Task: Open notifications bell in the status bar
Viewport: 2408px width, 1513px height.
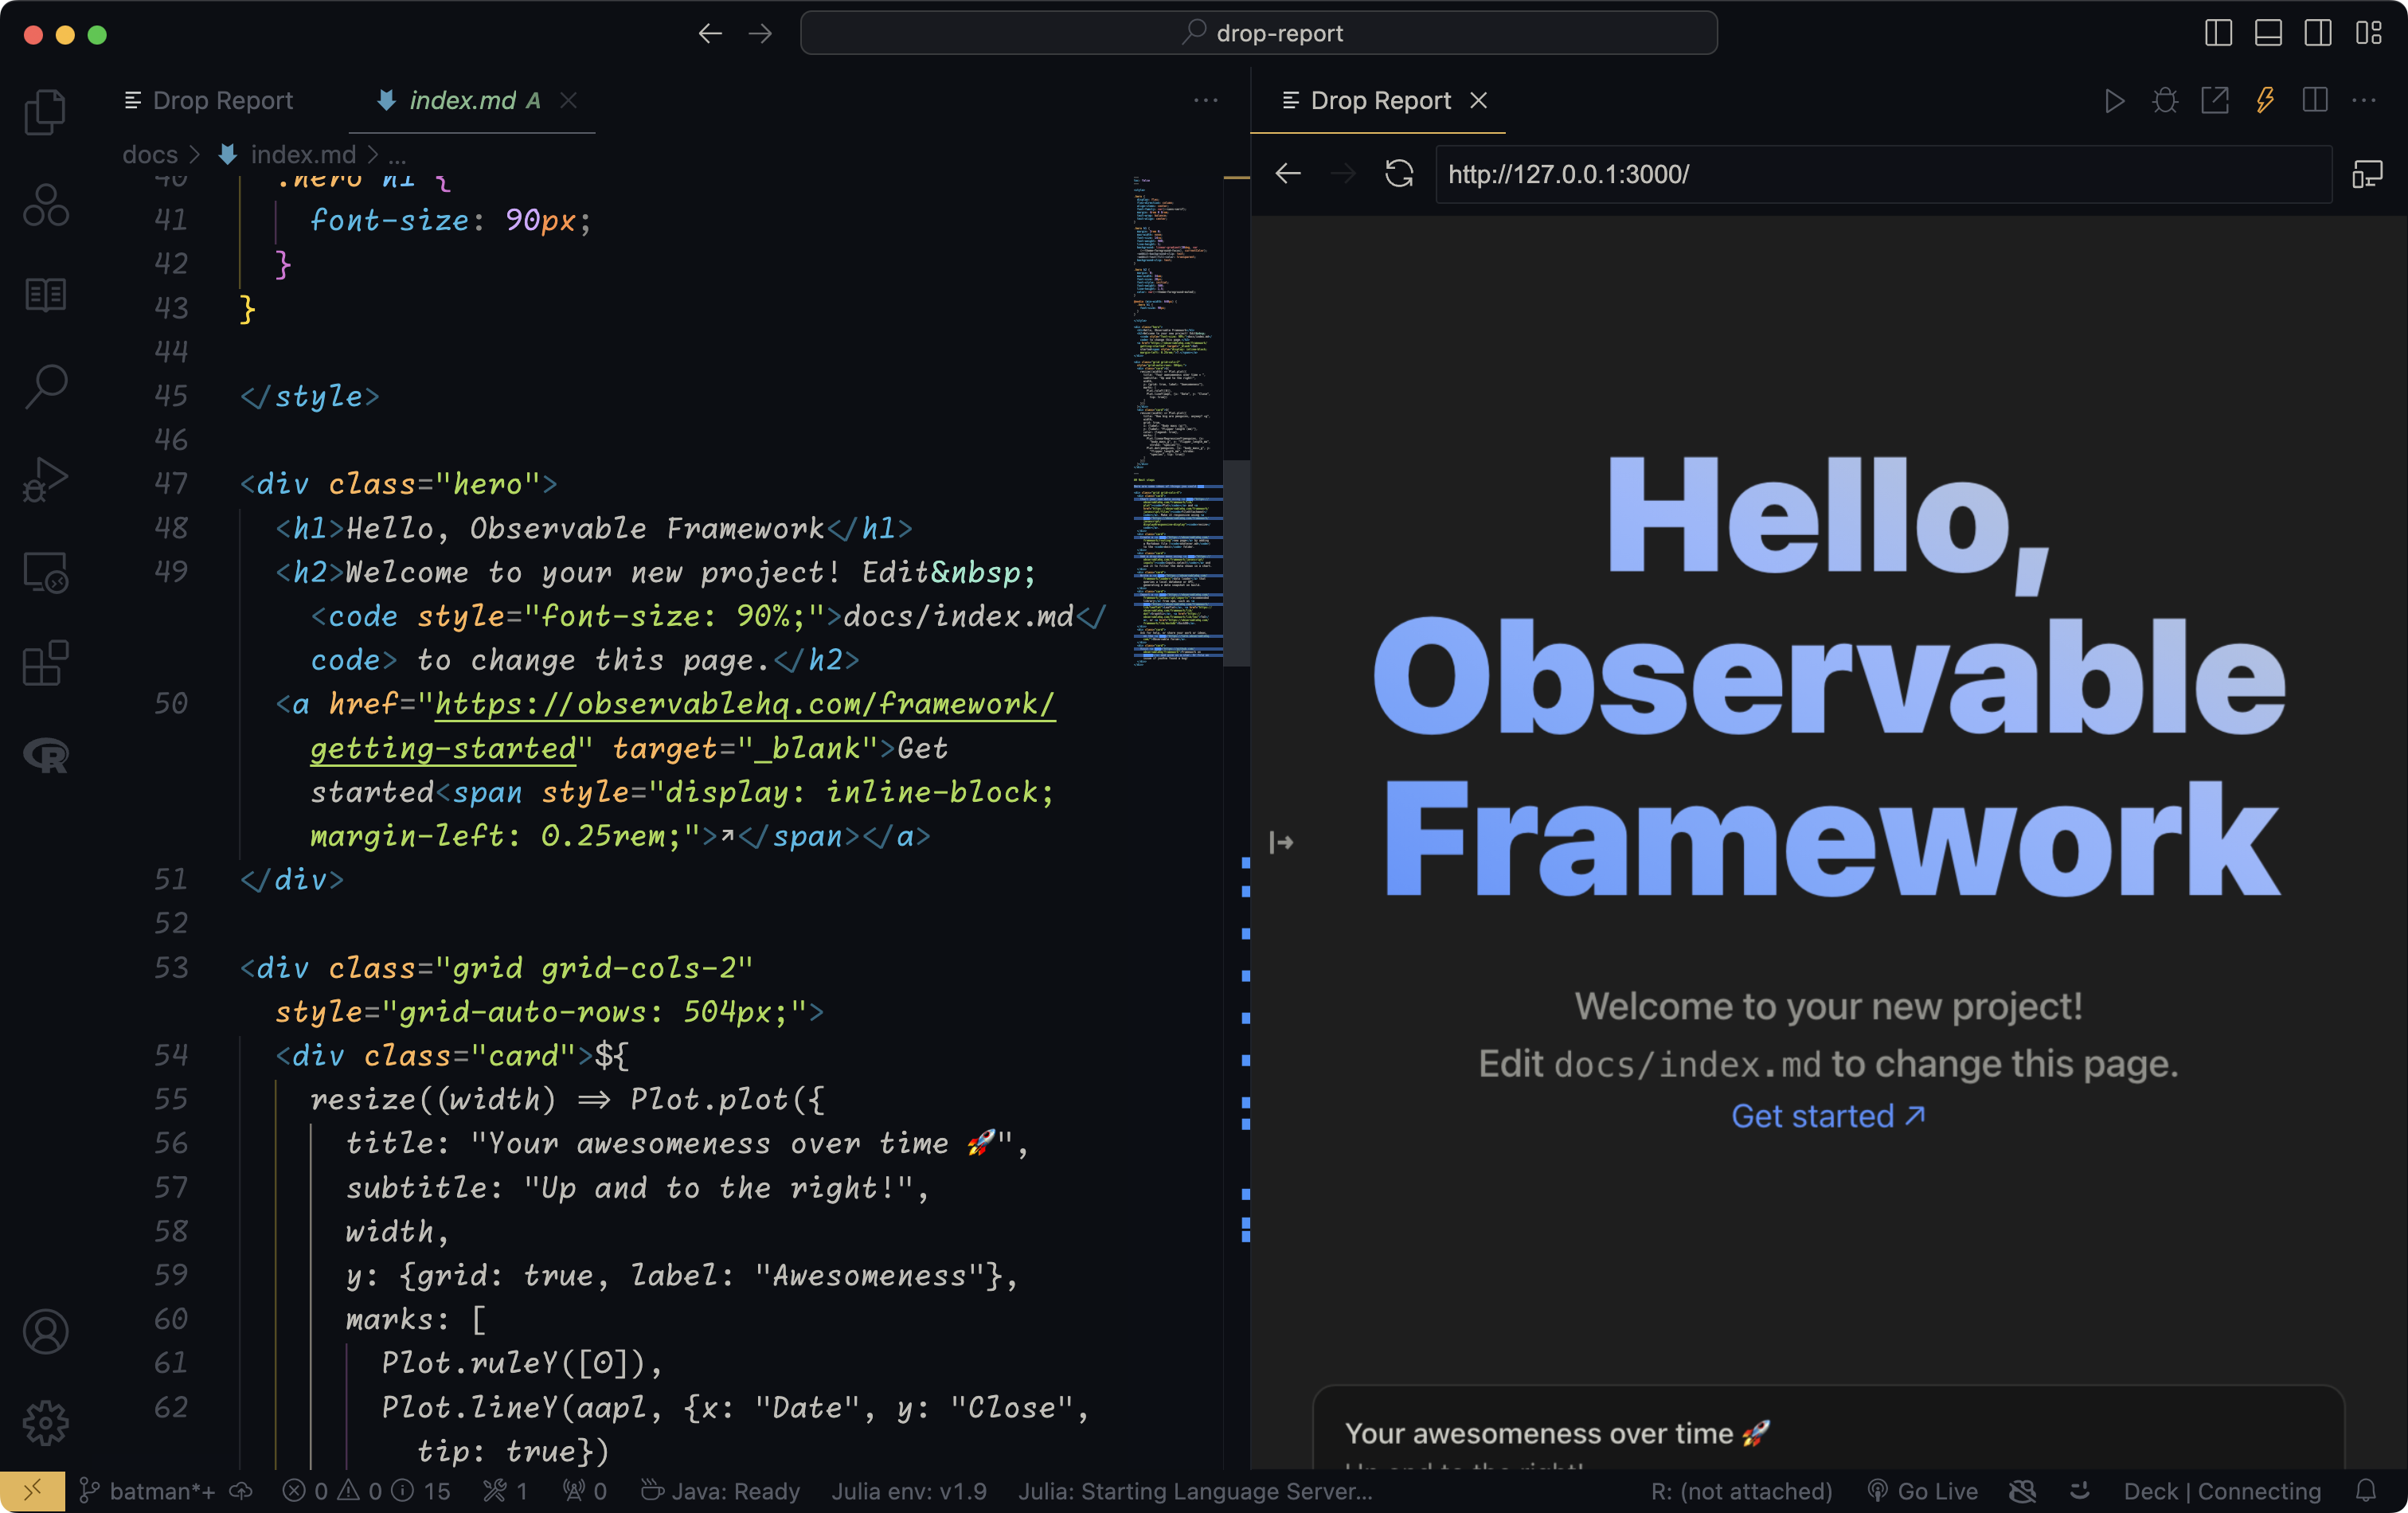Action: [x=2365, y=1490]
